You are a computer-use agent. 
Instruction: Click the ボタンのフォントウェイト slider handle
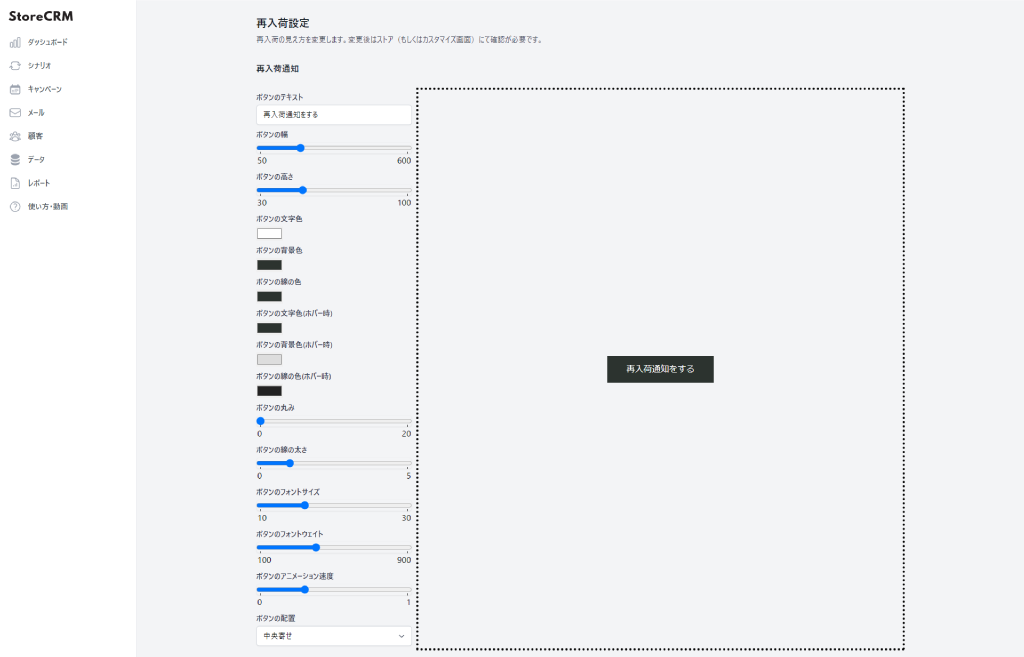click(x=316, y=547)
